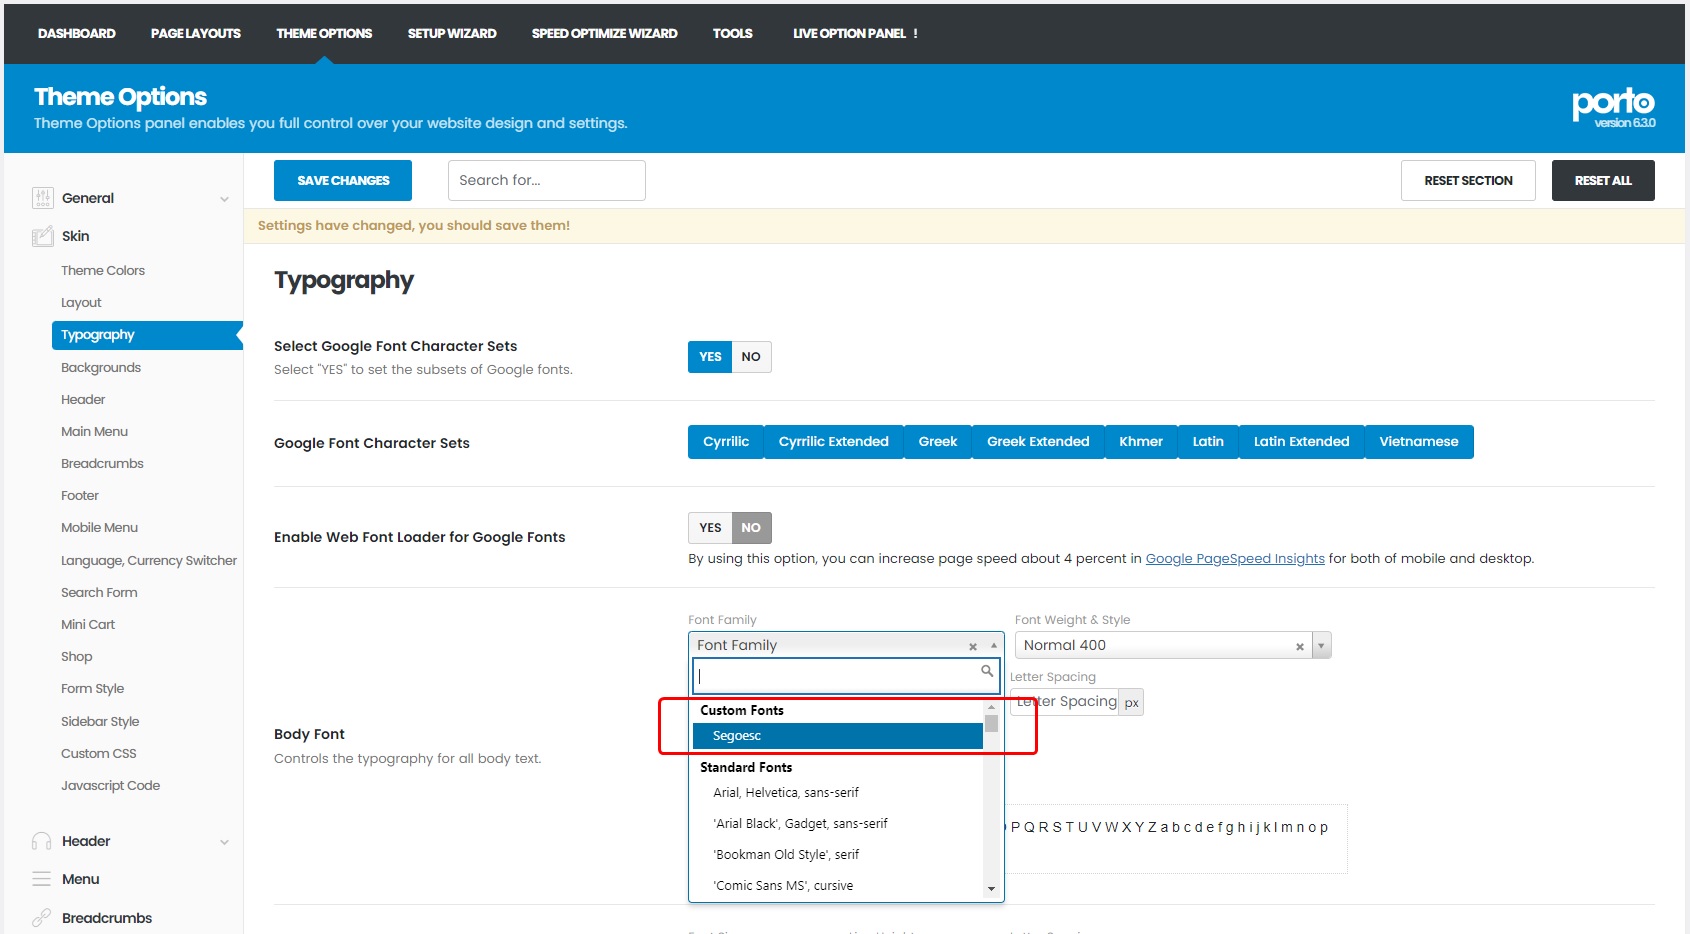The height and width of the screenshot is (934, 1690).
Task: Click the Header section icon in sidebar
Action: point(42,841)
